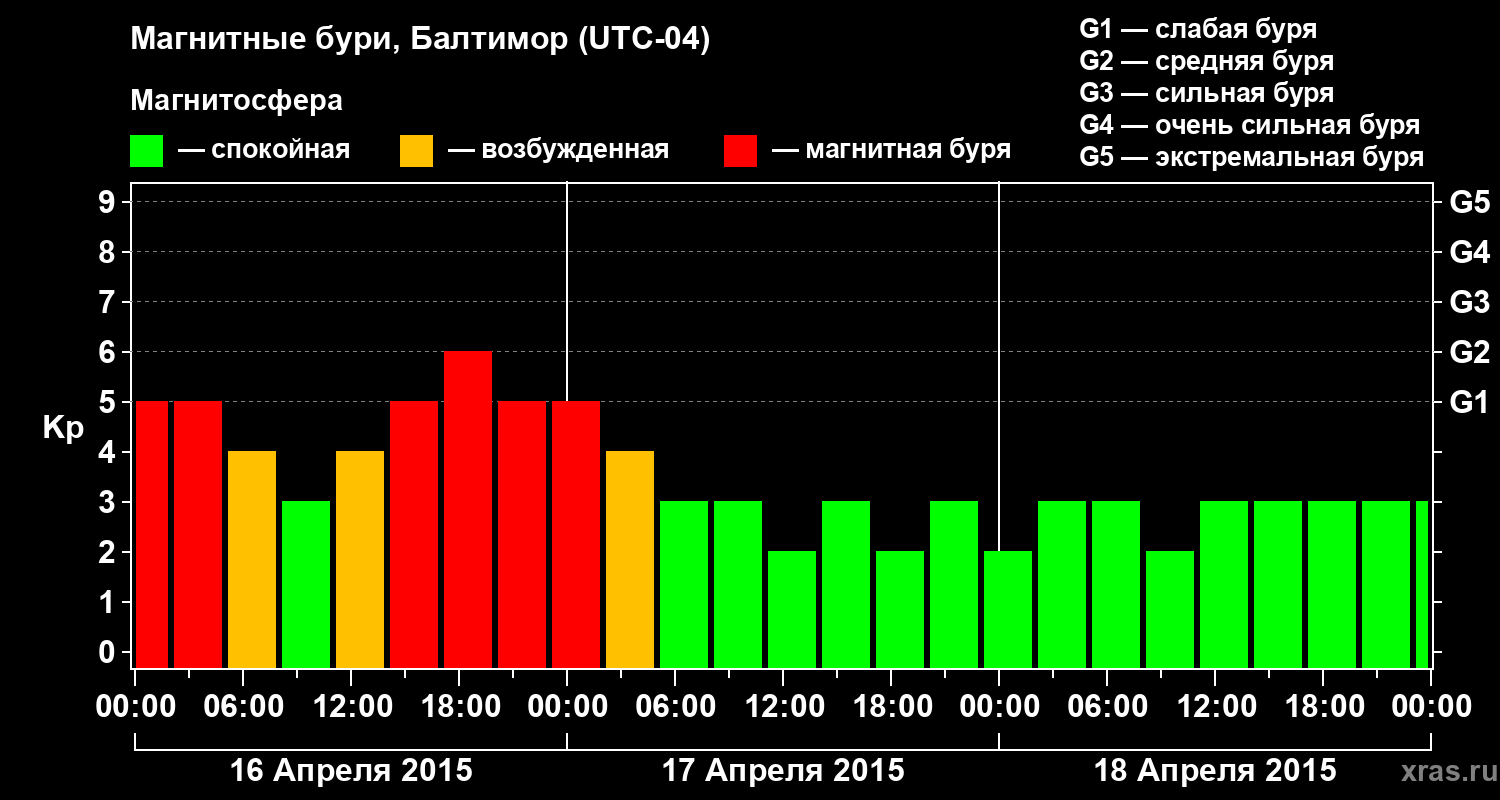Image resolution: width=1500 pixels, height=800 pixels.
Task: Click the '18 Апреля 2015' date label
Action: point(1215,771)
